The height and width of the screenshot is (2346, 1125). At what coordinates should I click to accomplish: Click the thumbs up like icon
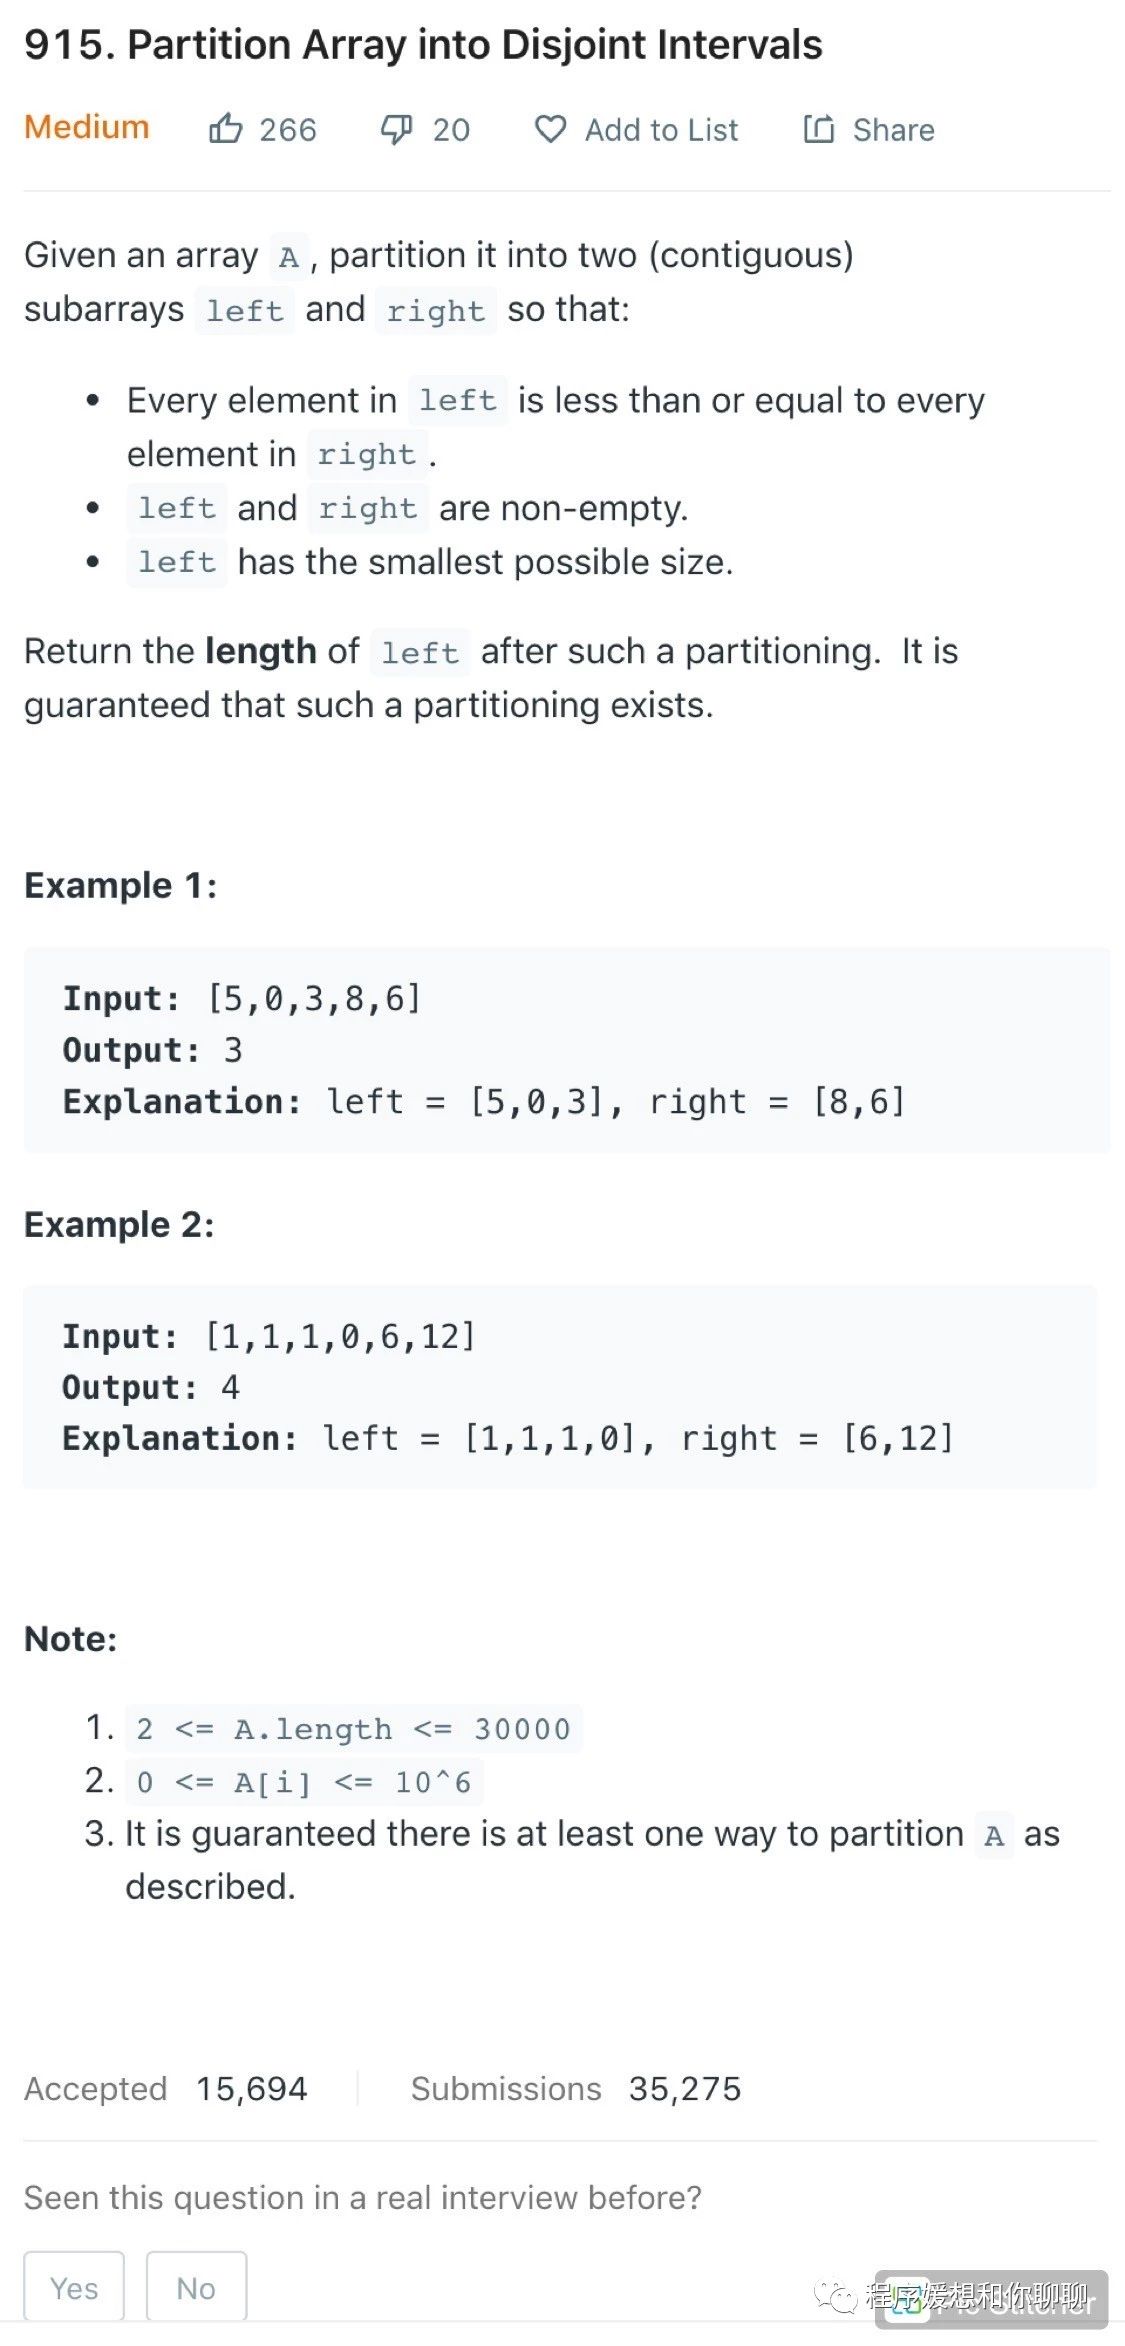[x=225, y=129]
